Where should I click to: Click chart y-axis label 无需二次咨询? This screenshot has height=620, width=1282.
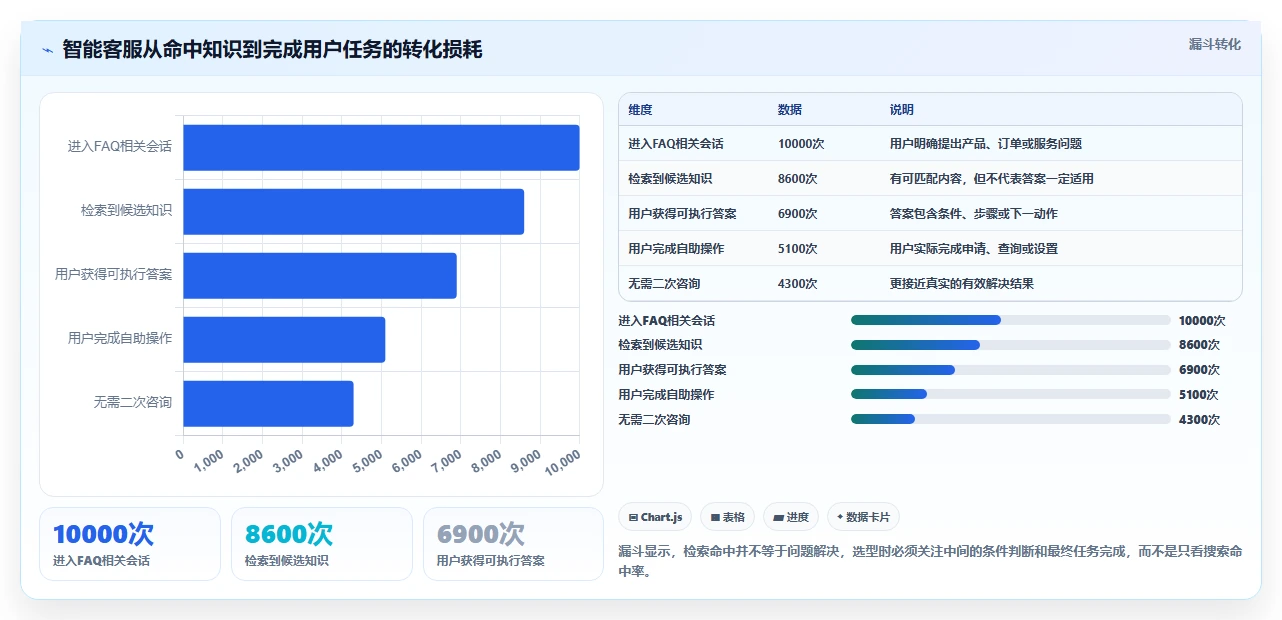point(133,402)
